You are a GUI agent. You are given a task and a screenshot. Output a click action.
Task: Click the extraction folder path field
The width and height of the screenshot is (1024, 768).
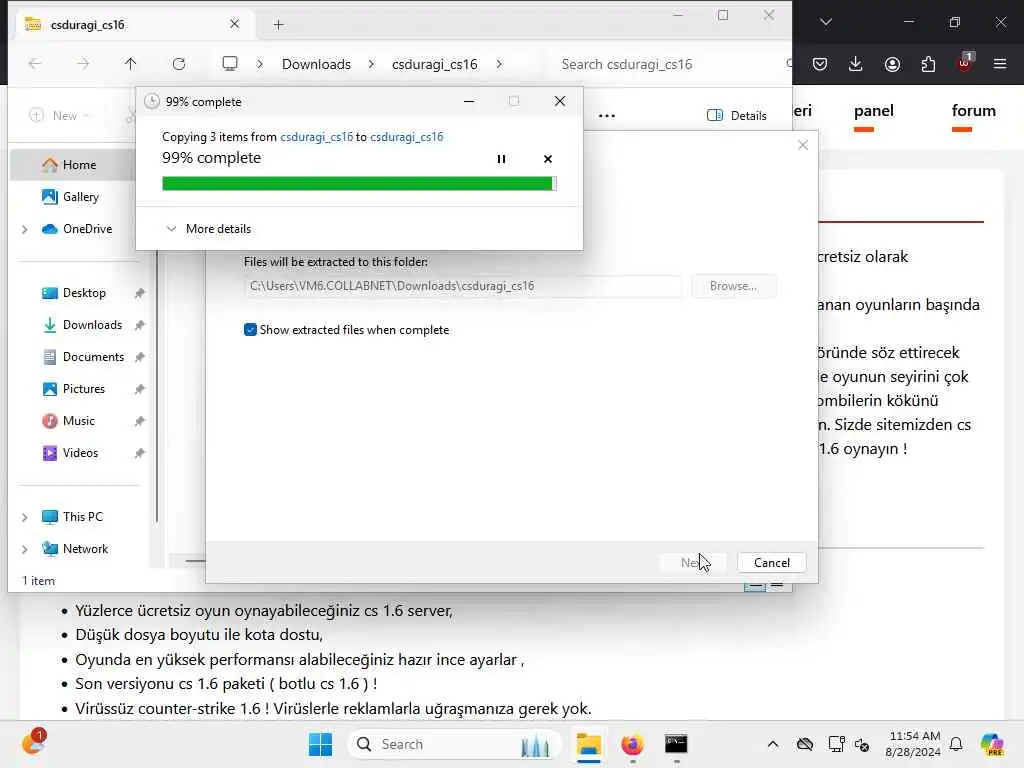[462, 286]
